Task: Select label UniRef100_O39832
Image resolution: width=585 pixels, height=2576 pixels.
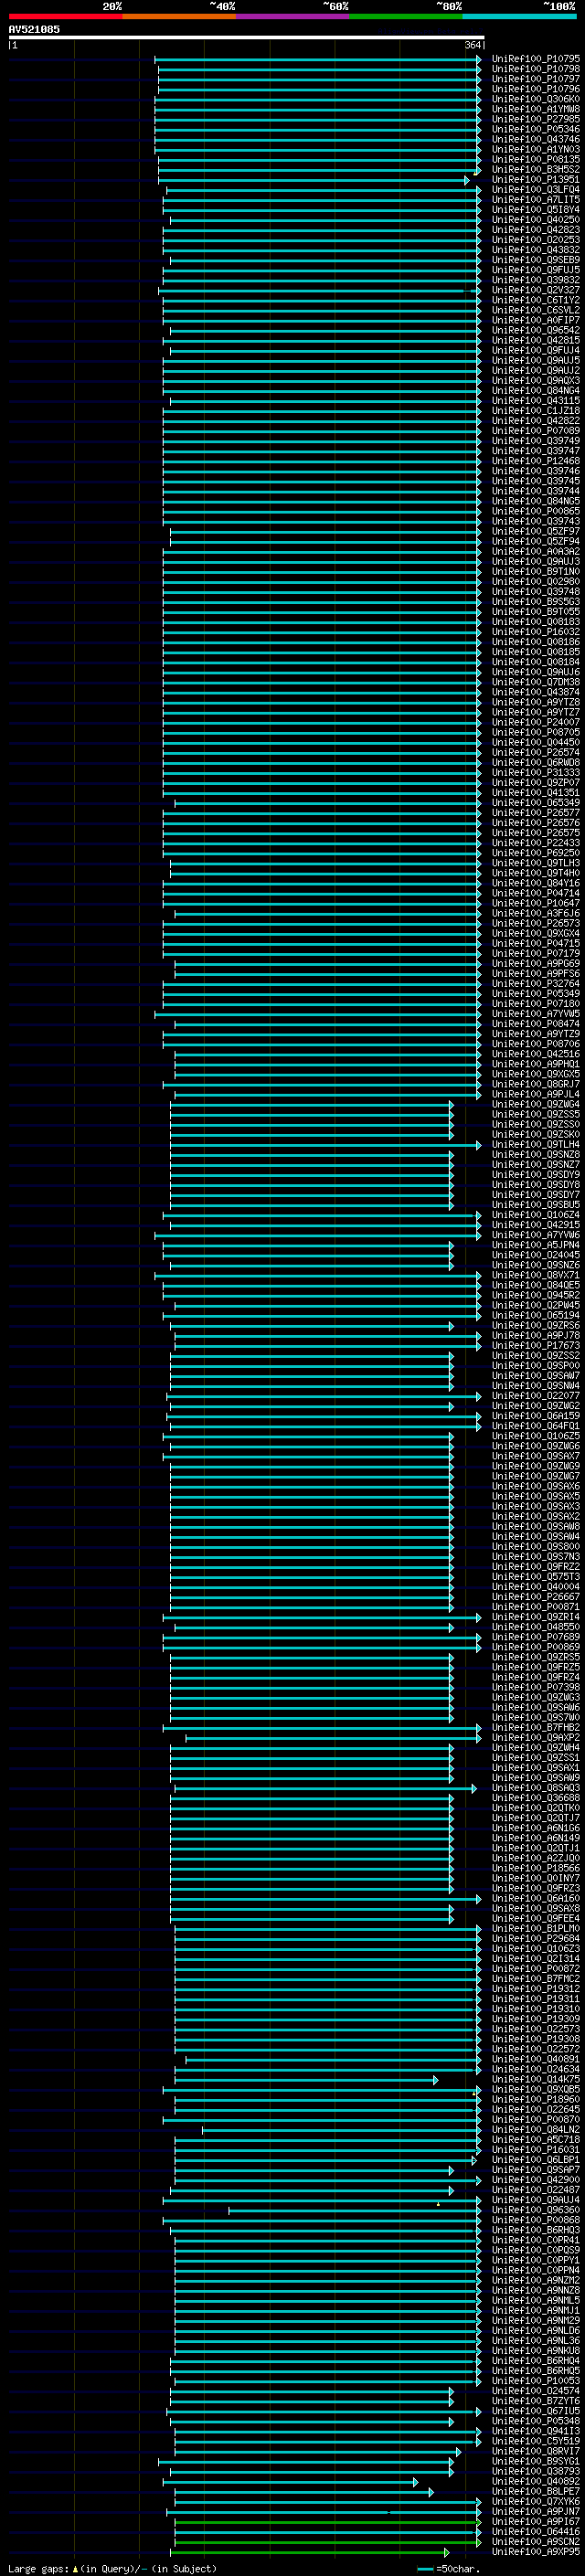Action: click(535, 280)
